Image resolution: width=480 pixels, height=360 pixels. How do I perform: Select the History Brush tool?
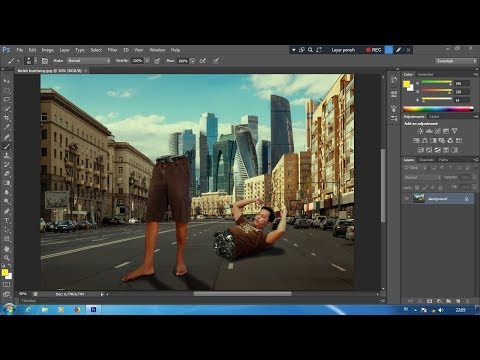pos(7,165)
